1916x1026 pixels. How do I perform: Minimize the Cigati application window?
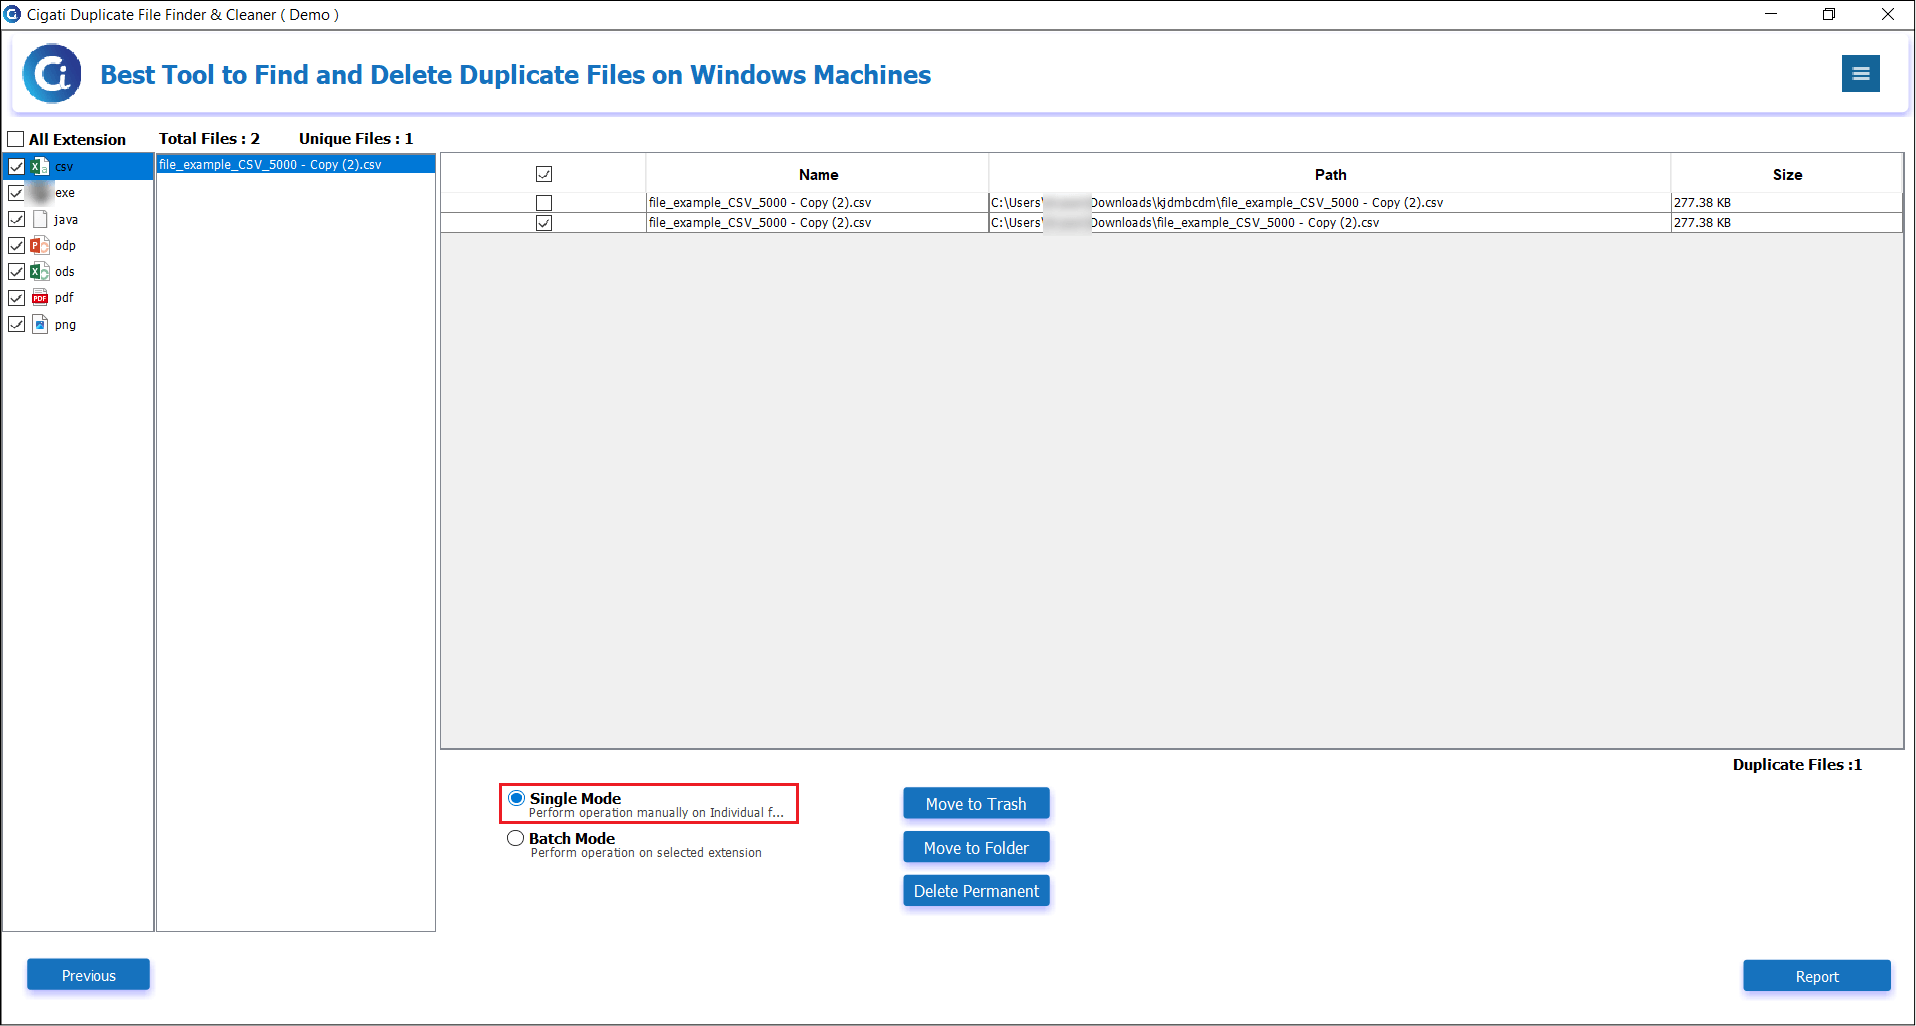tap(1770, 14)
